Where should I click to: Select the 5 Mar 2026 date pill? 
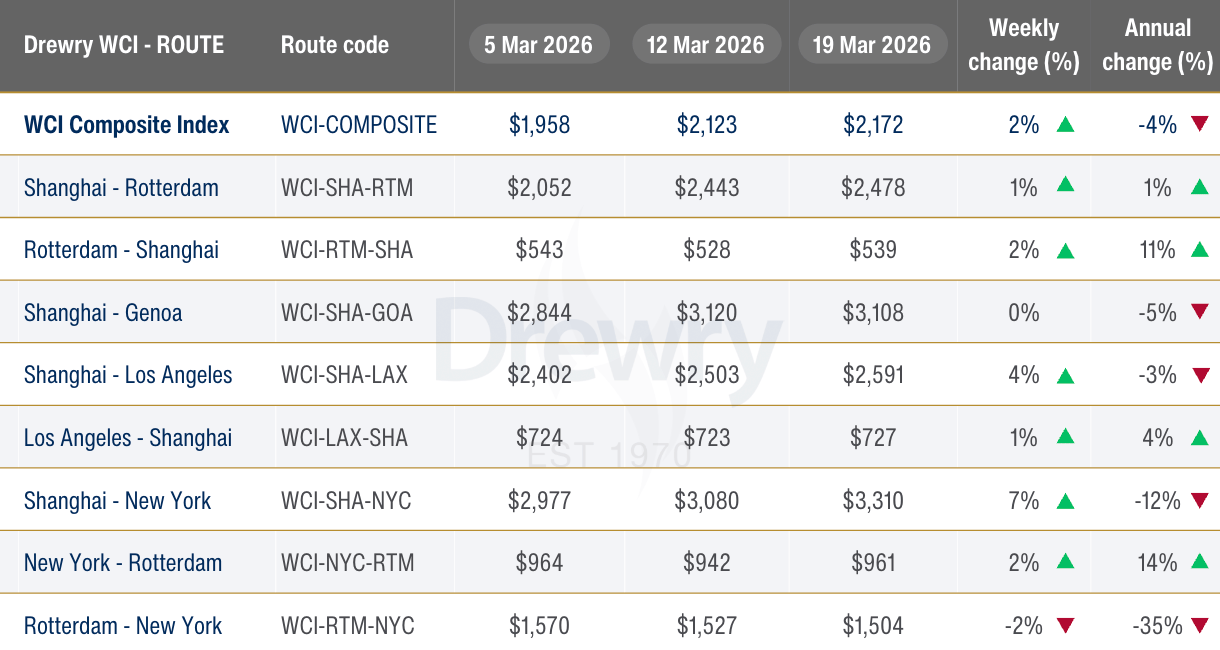pos(539,45)
